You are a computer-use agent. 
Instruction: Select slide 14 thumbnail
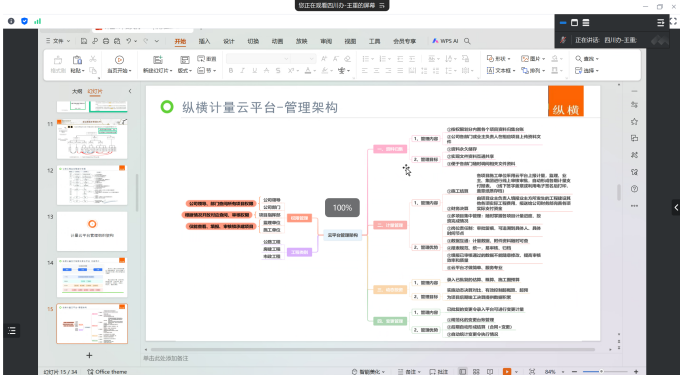[92, 277]
